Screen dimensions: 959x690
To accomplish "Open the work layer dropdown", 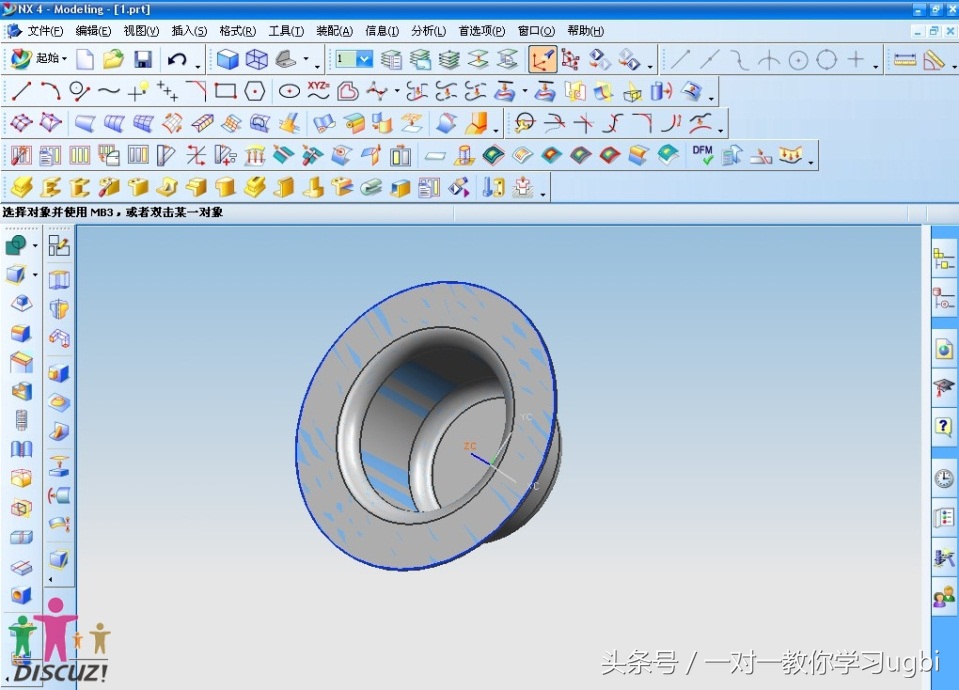I will (361, 58).
